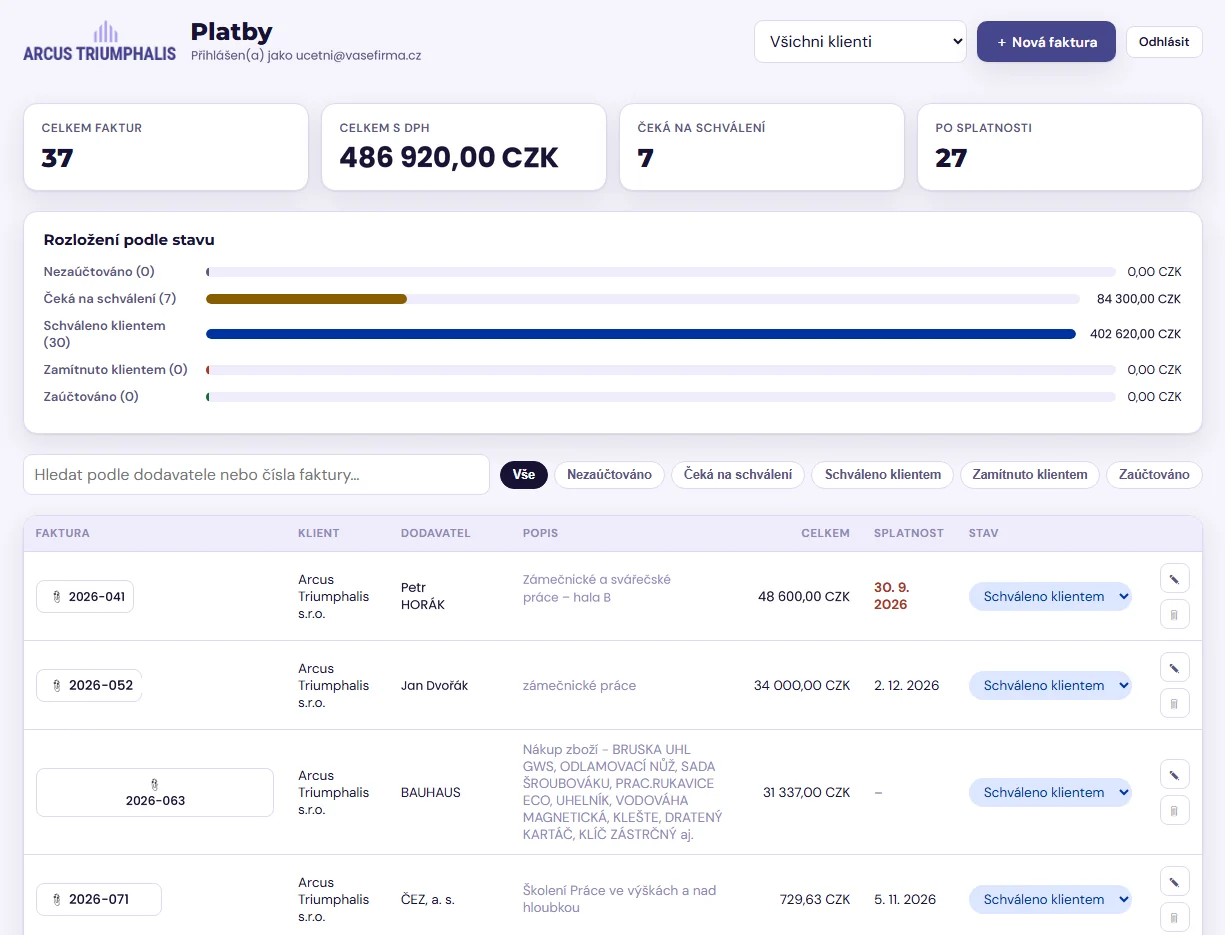Viewport: 1225px width, 935px height.
Task: Open the 2026-052 invoice attachment button
Action: 89,686
